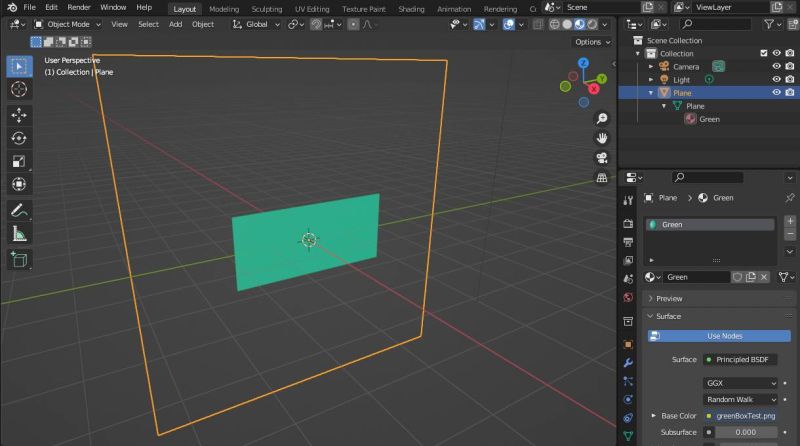Hide Camera in viewport via eye
The image size is (800, 446).
tap(777, 66)
